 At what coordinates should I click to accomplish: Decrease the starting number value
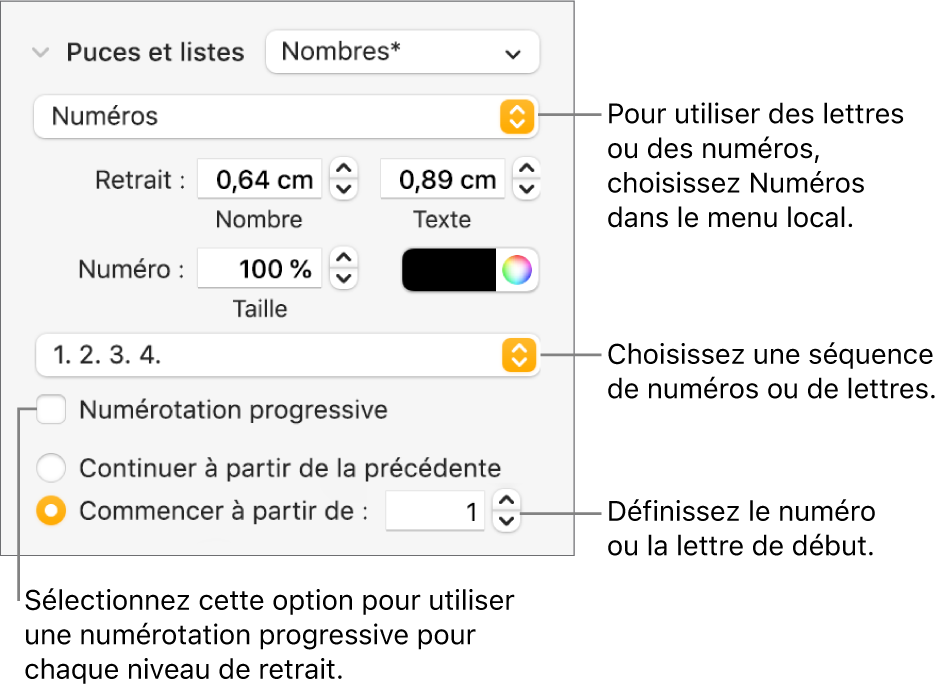pyautogui.click(x=507, y=520)
